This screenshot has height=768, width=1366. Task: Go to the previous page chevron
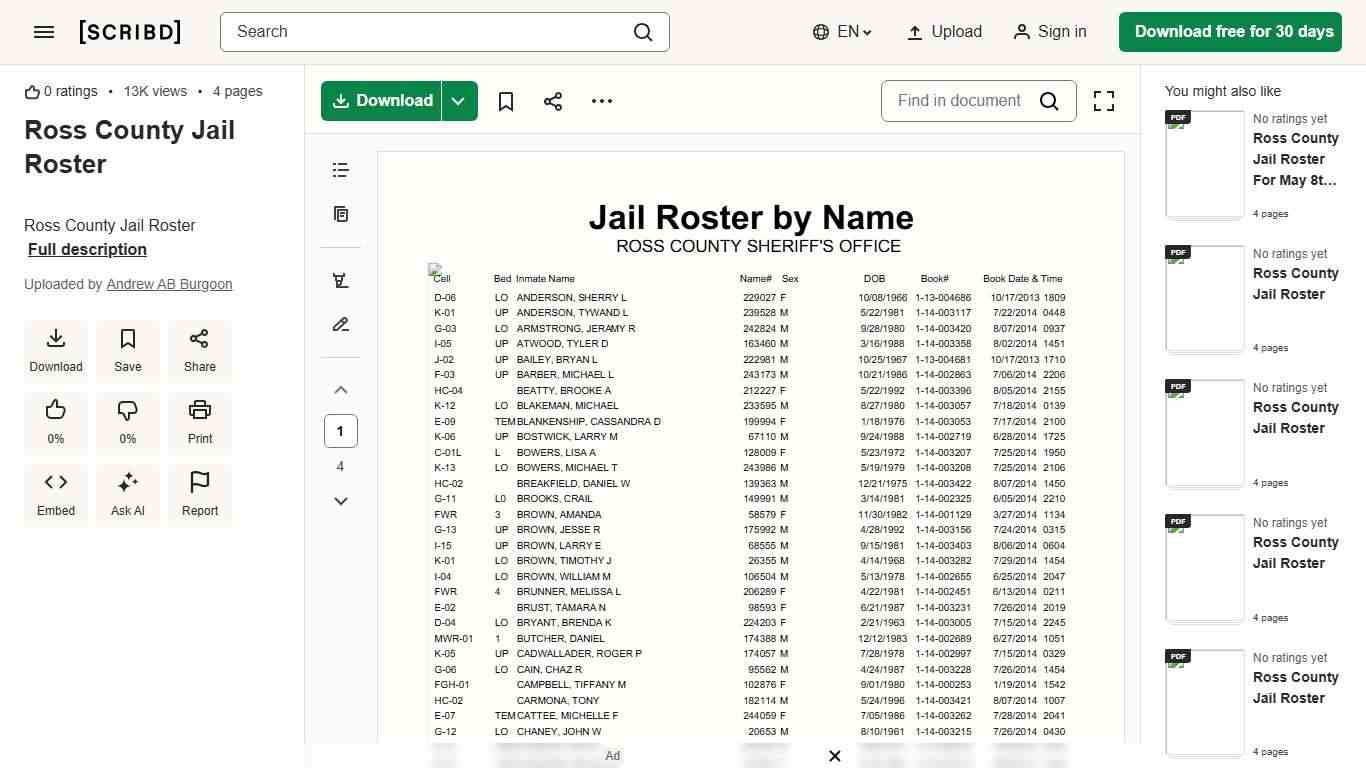(x=340, y=389)
